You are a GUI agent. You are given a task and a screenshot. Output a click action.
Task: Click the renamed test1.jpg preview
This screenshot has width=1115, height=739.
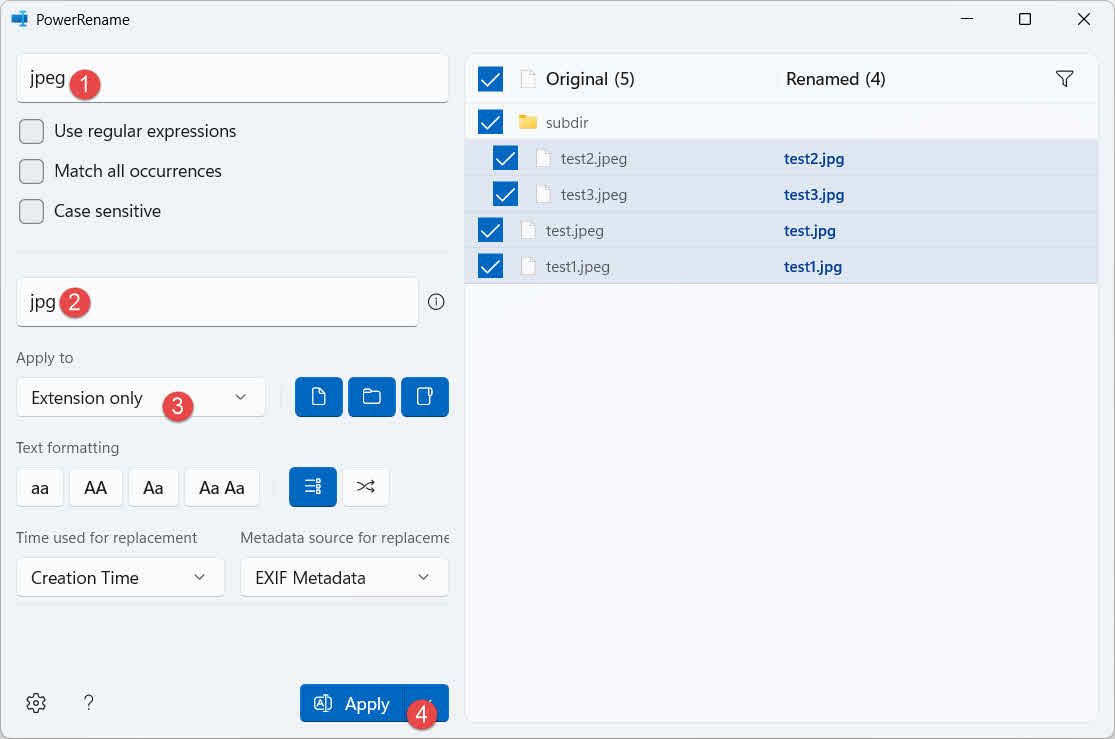click(812, 267)
